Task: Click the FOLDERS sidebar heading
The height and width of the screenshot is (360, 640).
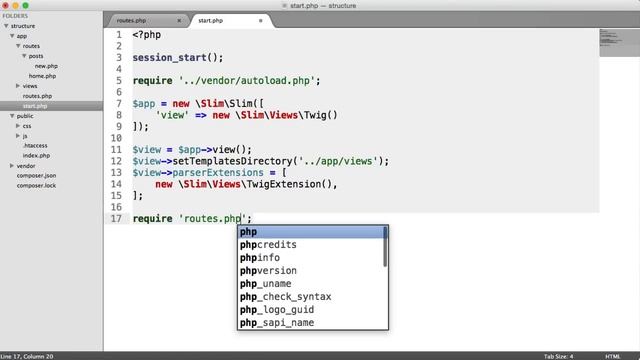Action: coord(15,16)
